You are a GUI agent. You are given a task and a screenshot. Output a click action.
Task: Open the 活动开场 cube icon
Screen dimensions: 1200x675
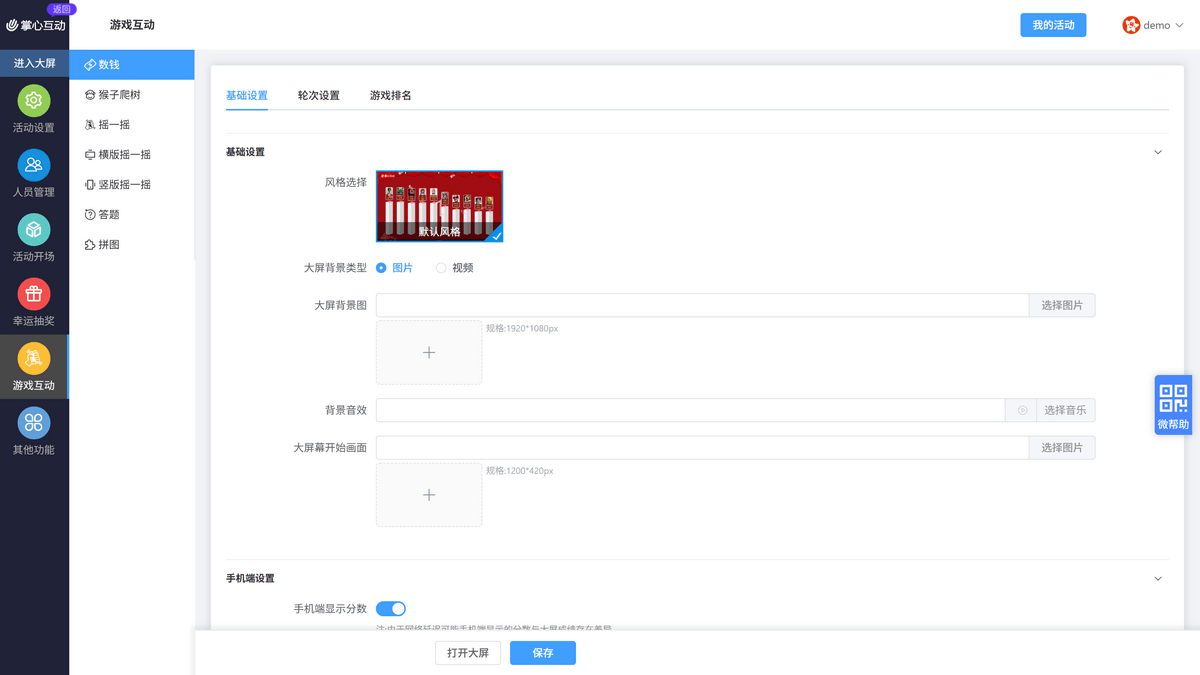(x=34, y=230)
